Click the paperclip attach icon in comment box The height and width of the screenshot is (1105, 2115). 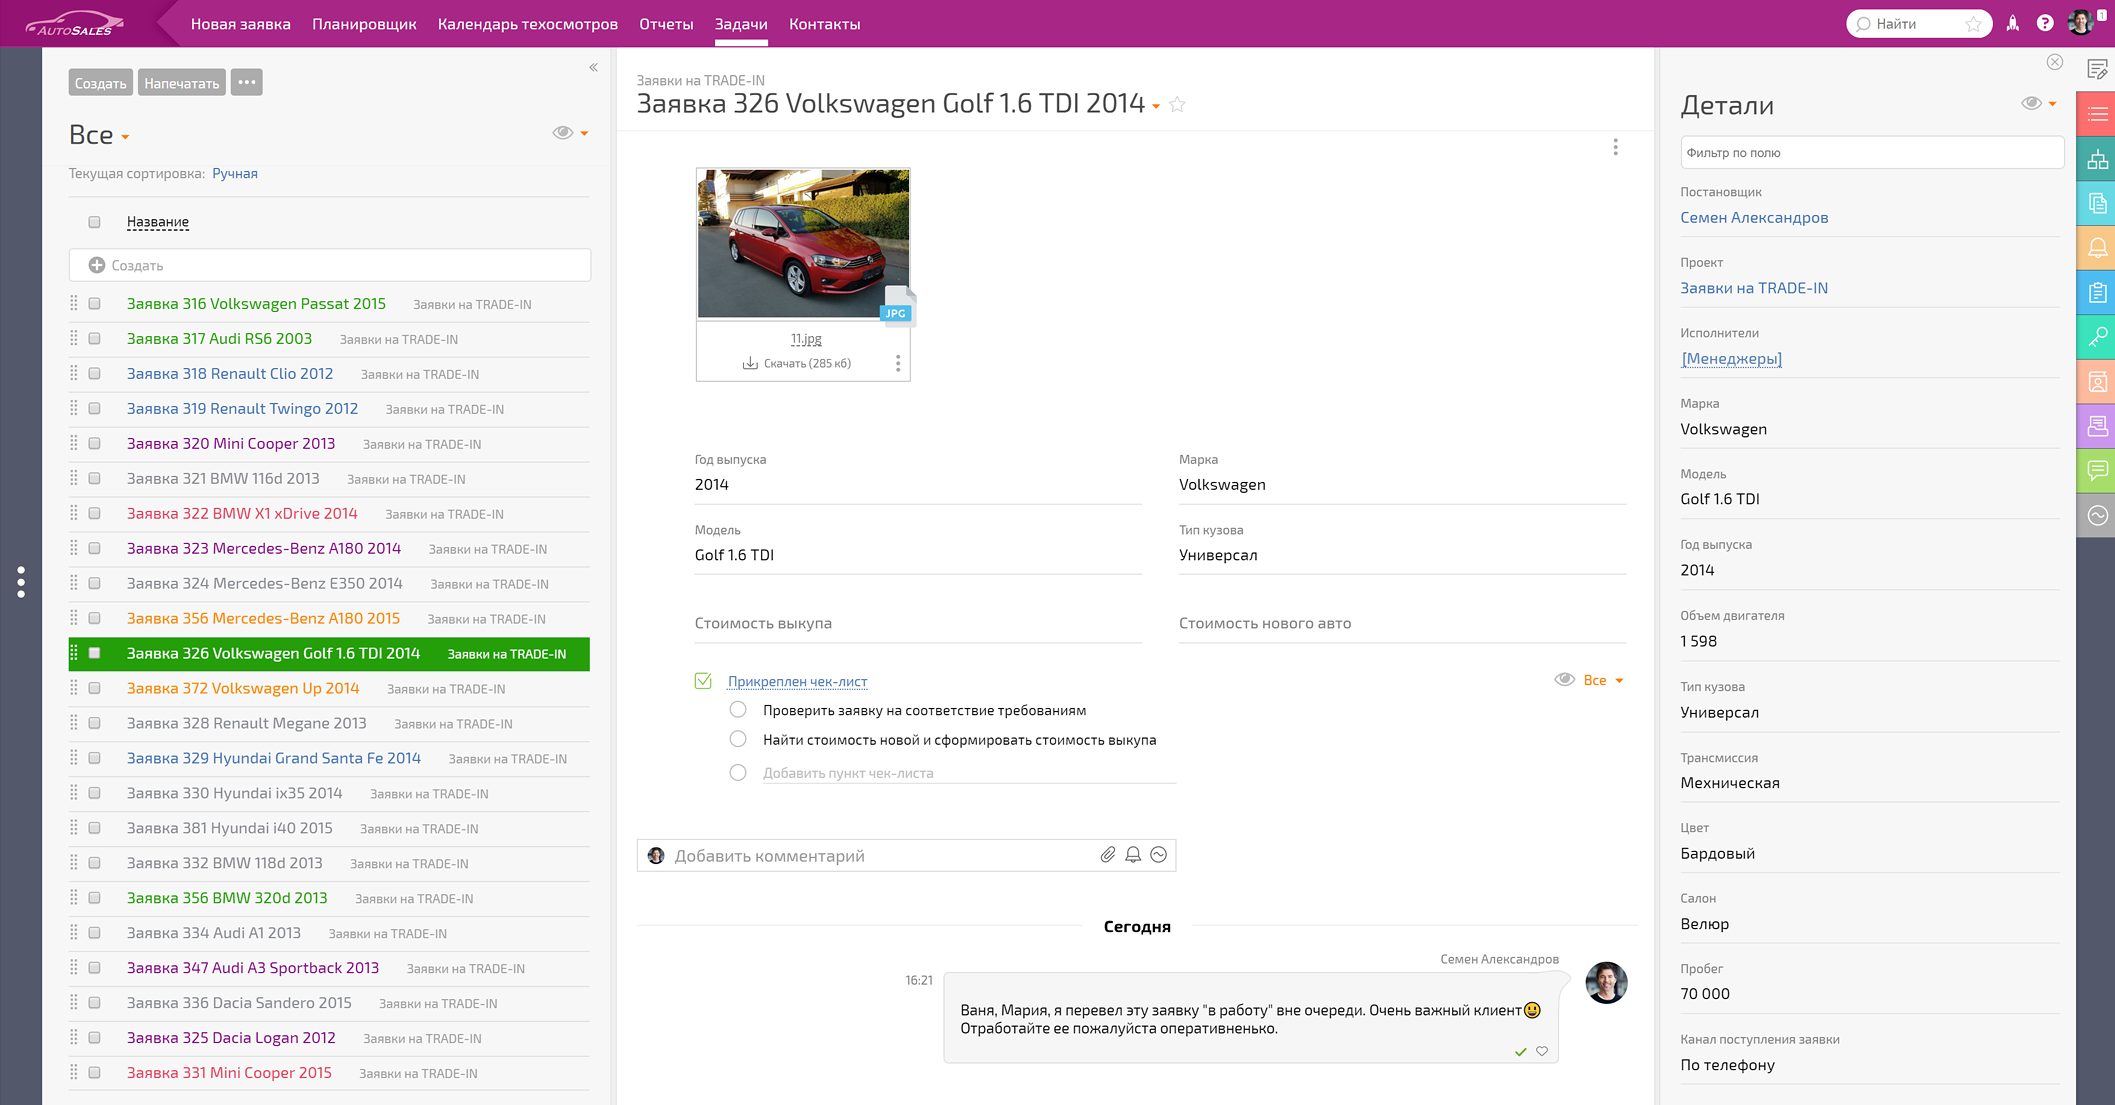click(1107, 855)
